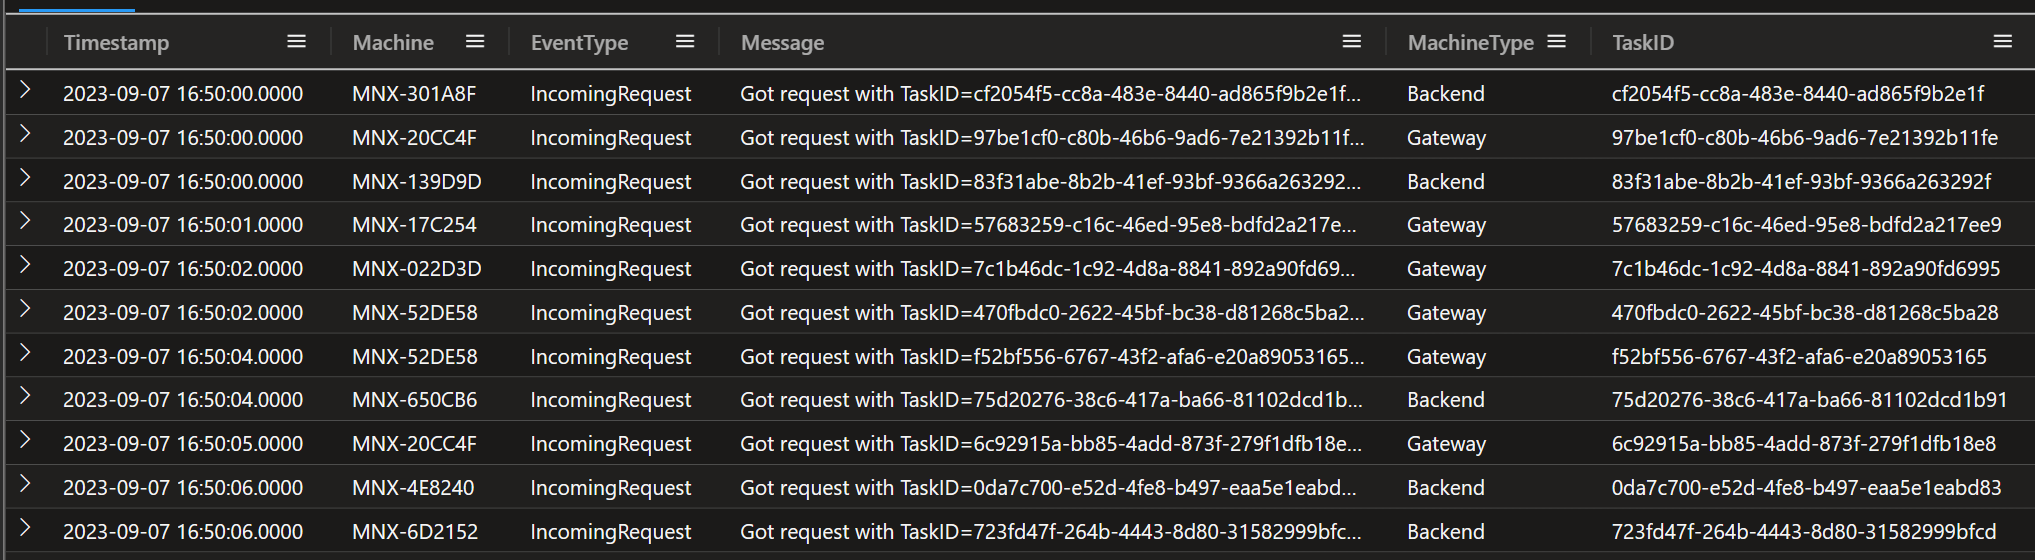Expand the row for machine MNX-022D3D

point(25,265)
